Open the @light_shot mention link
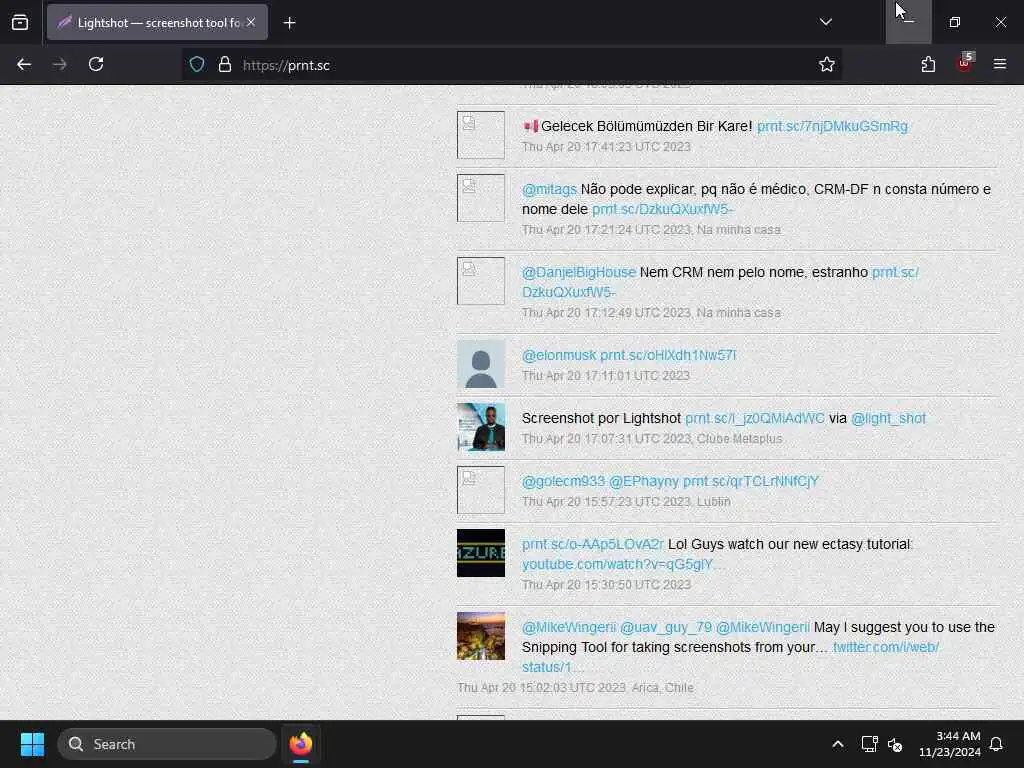 pyautogui.click(x=888, y=419)
